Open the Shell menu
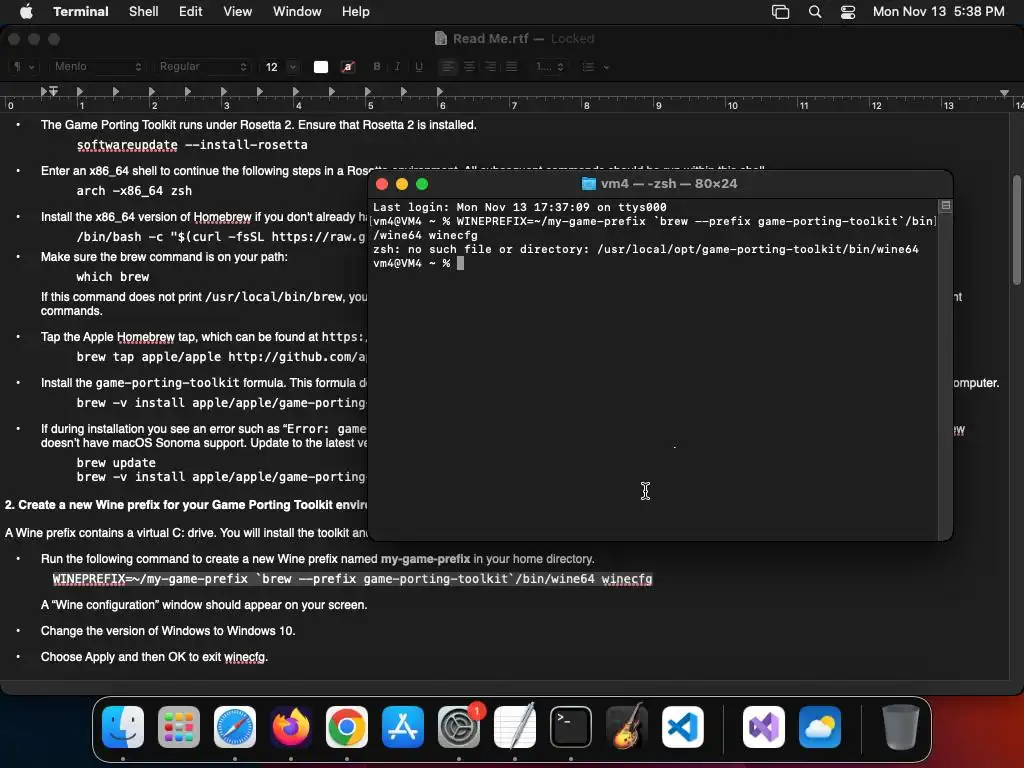 coord(144,11)
